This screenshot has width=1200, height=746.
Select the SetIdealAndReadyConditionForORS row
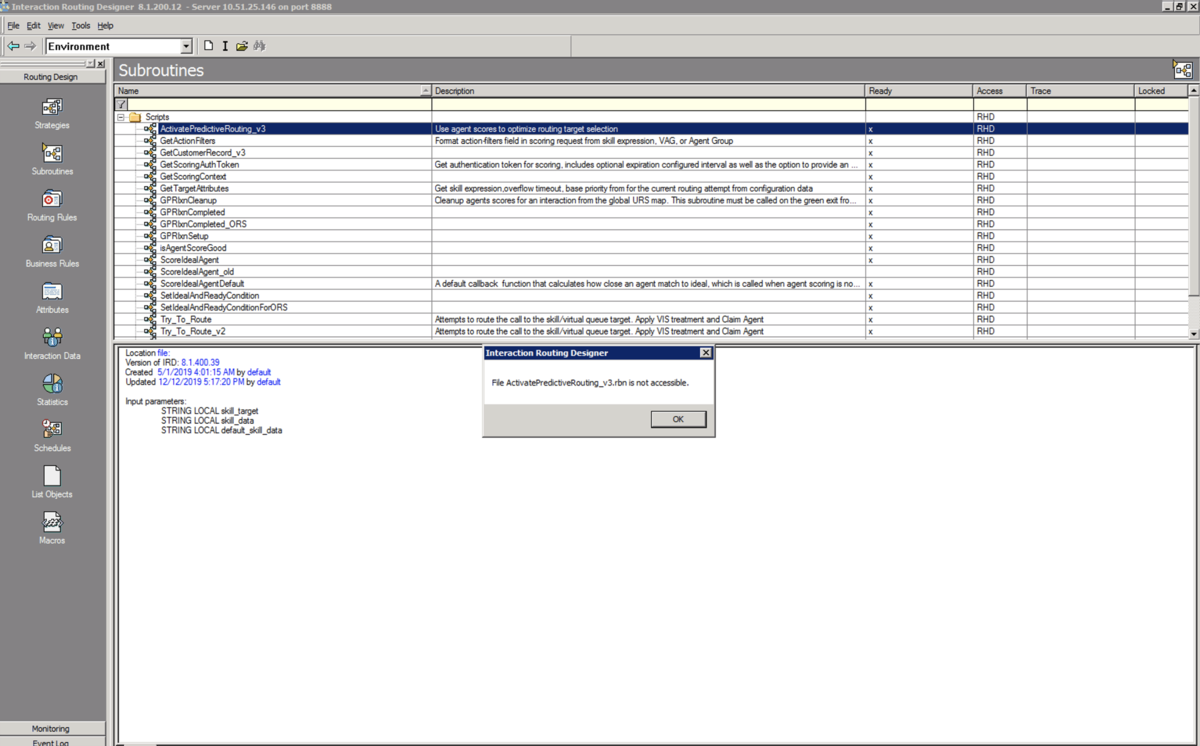point(651,308)
